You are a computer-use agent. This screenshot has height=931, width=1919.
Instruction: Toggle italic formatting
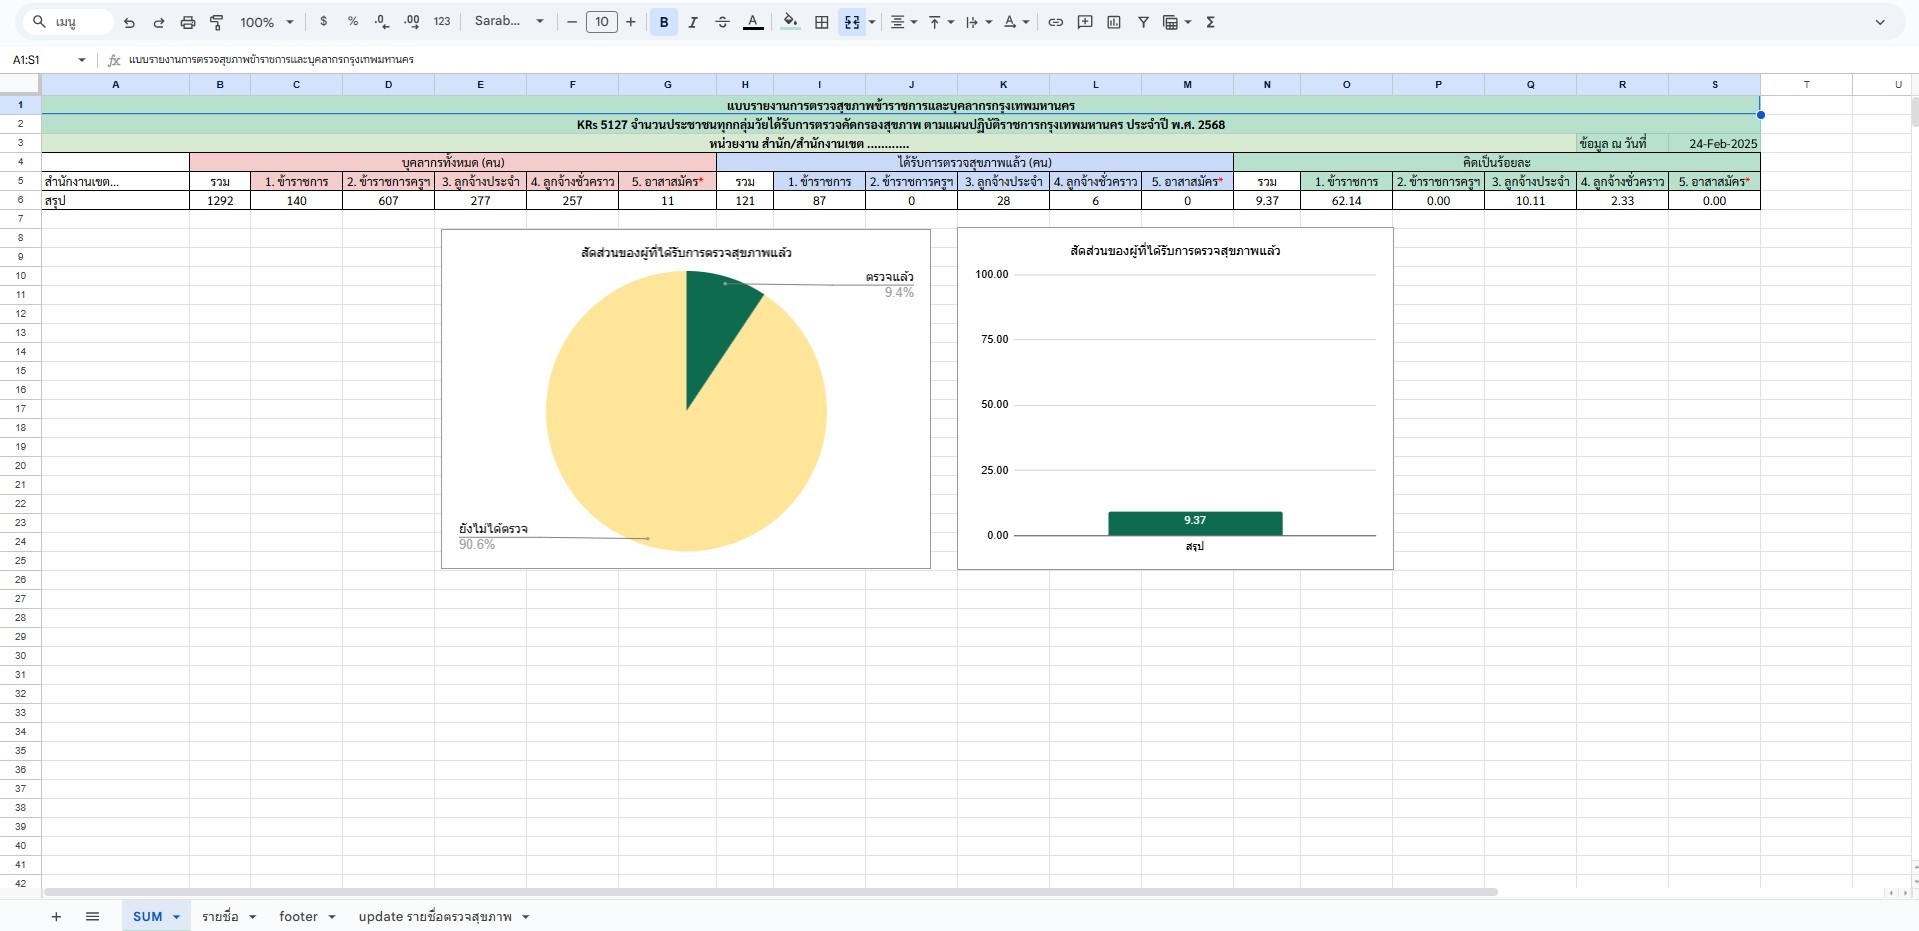[693, 22]
